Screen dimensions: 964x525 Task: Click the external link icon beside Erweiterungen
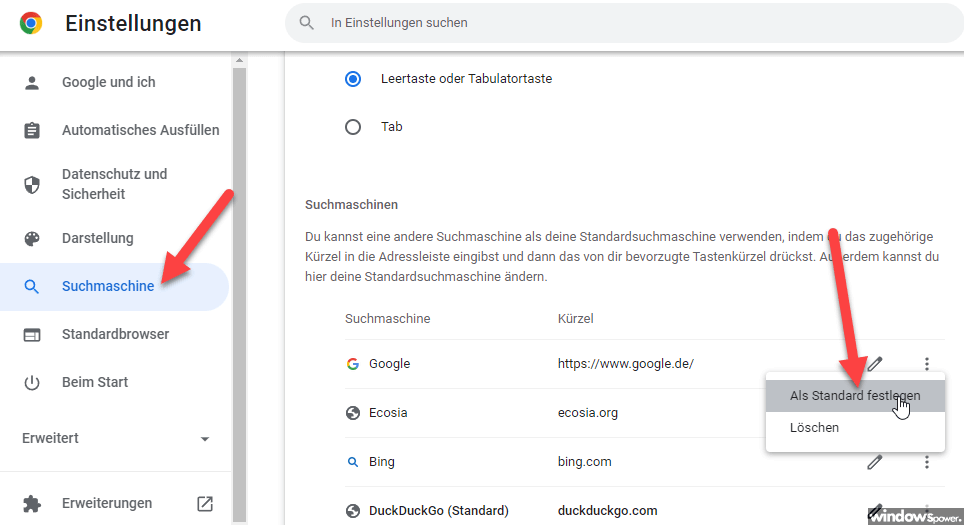coord(205,504)
